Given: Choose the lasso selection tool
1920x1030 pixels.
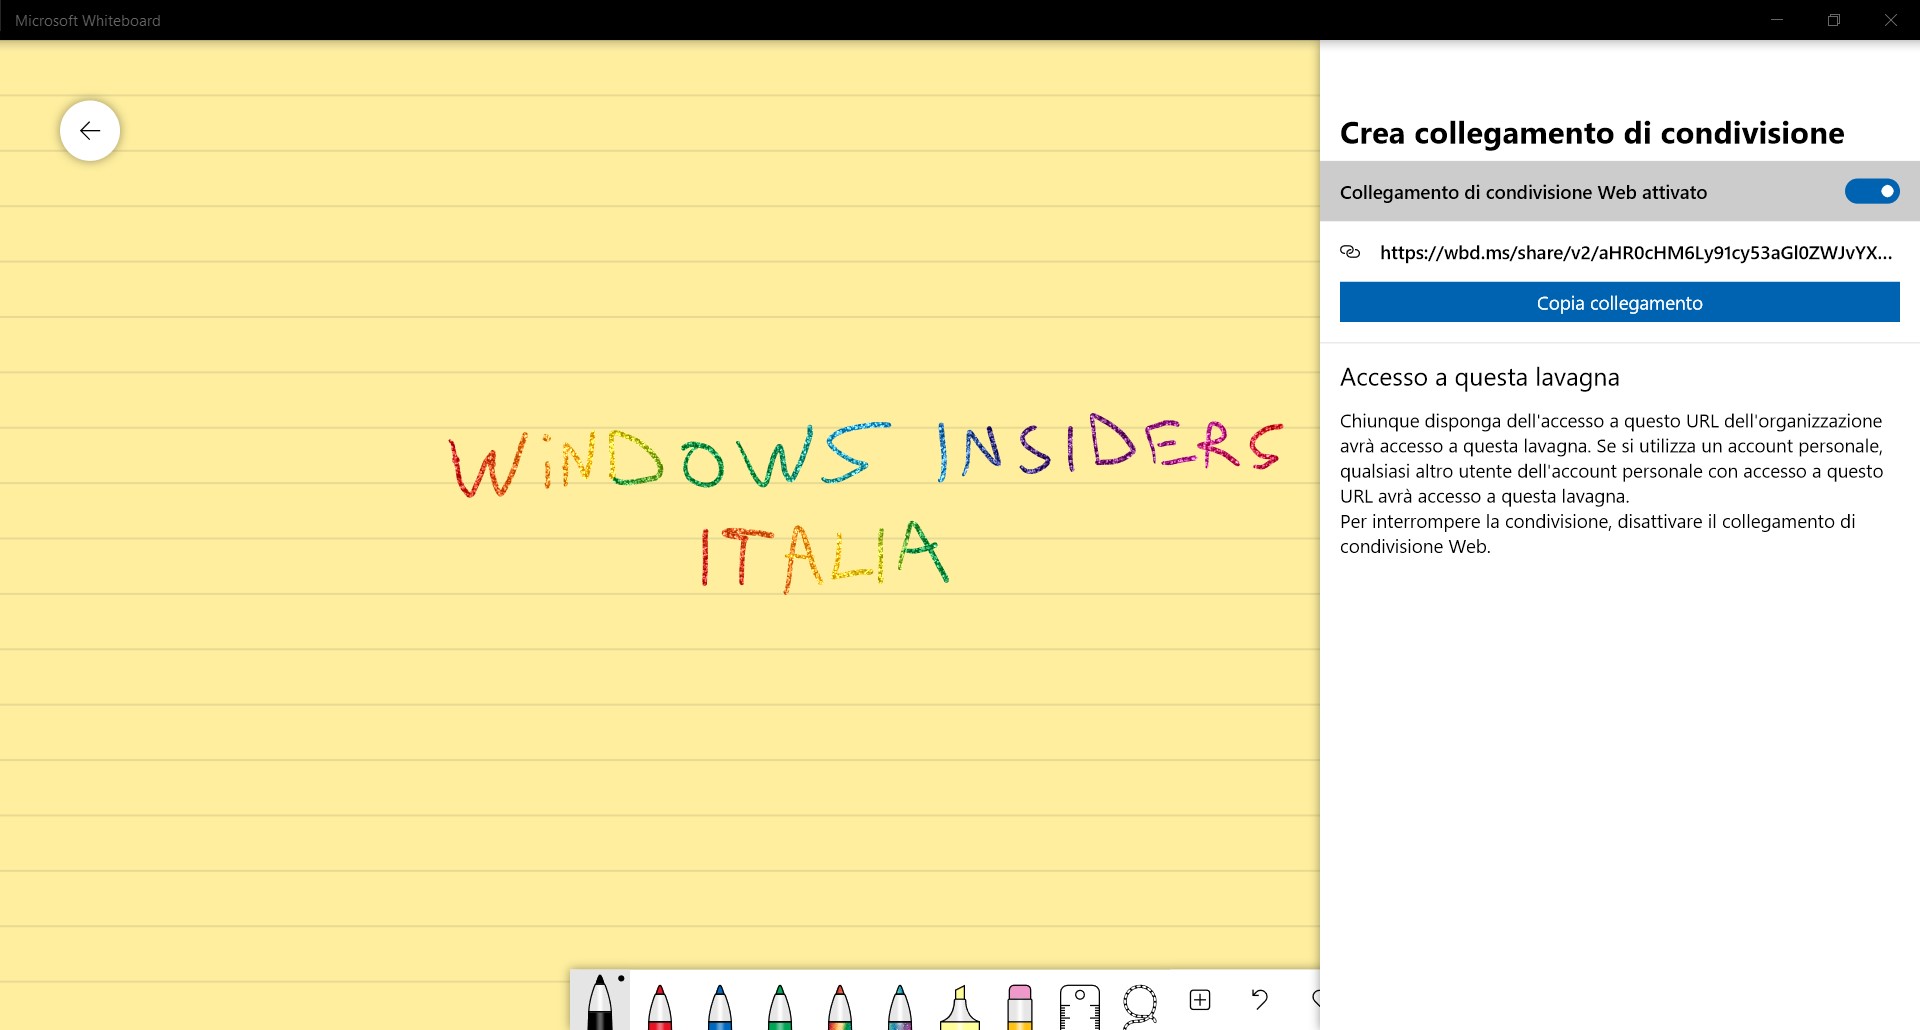Looking at the screenshot, I should tap(1140, 1005).
